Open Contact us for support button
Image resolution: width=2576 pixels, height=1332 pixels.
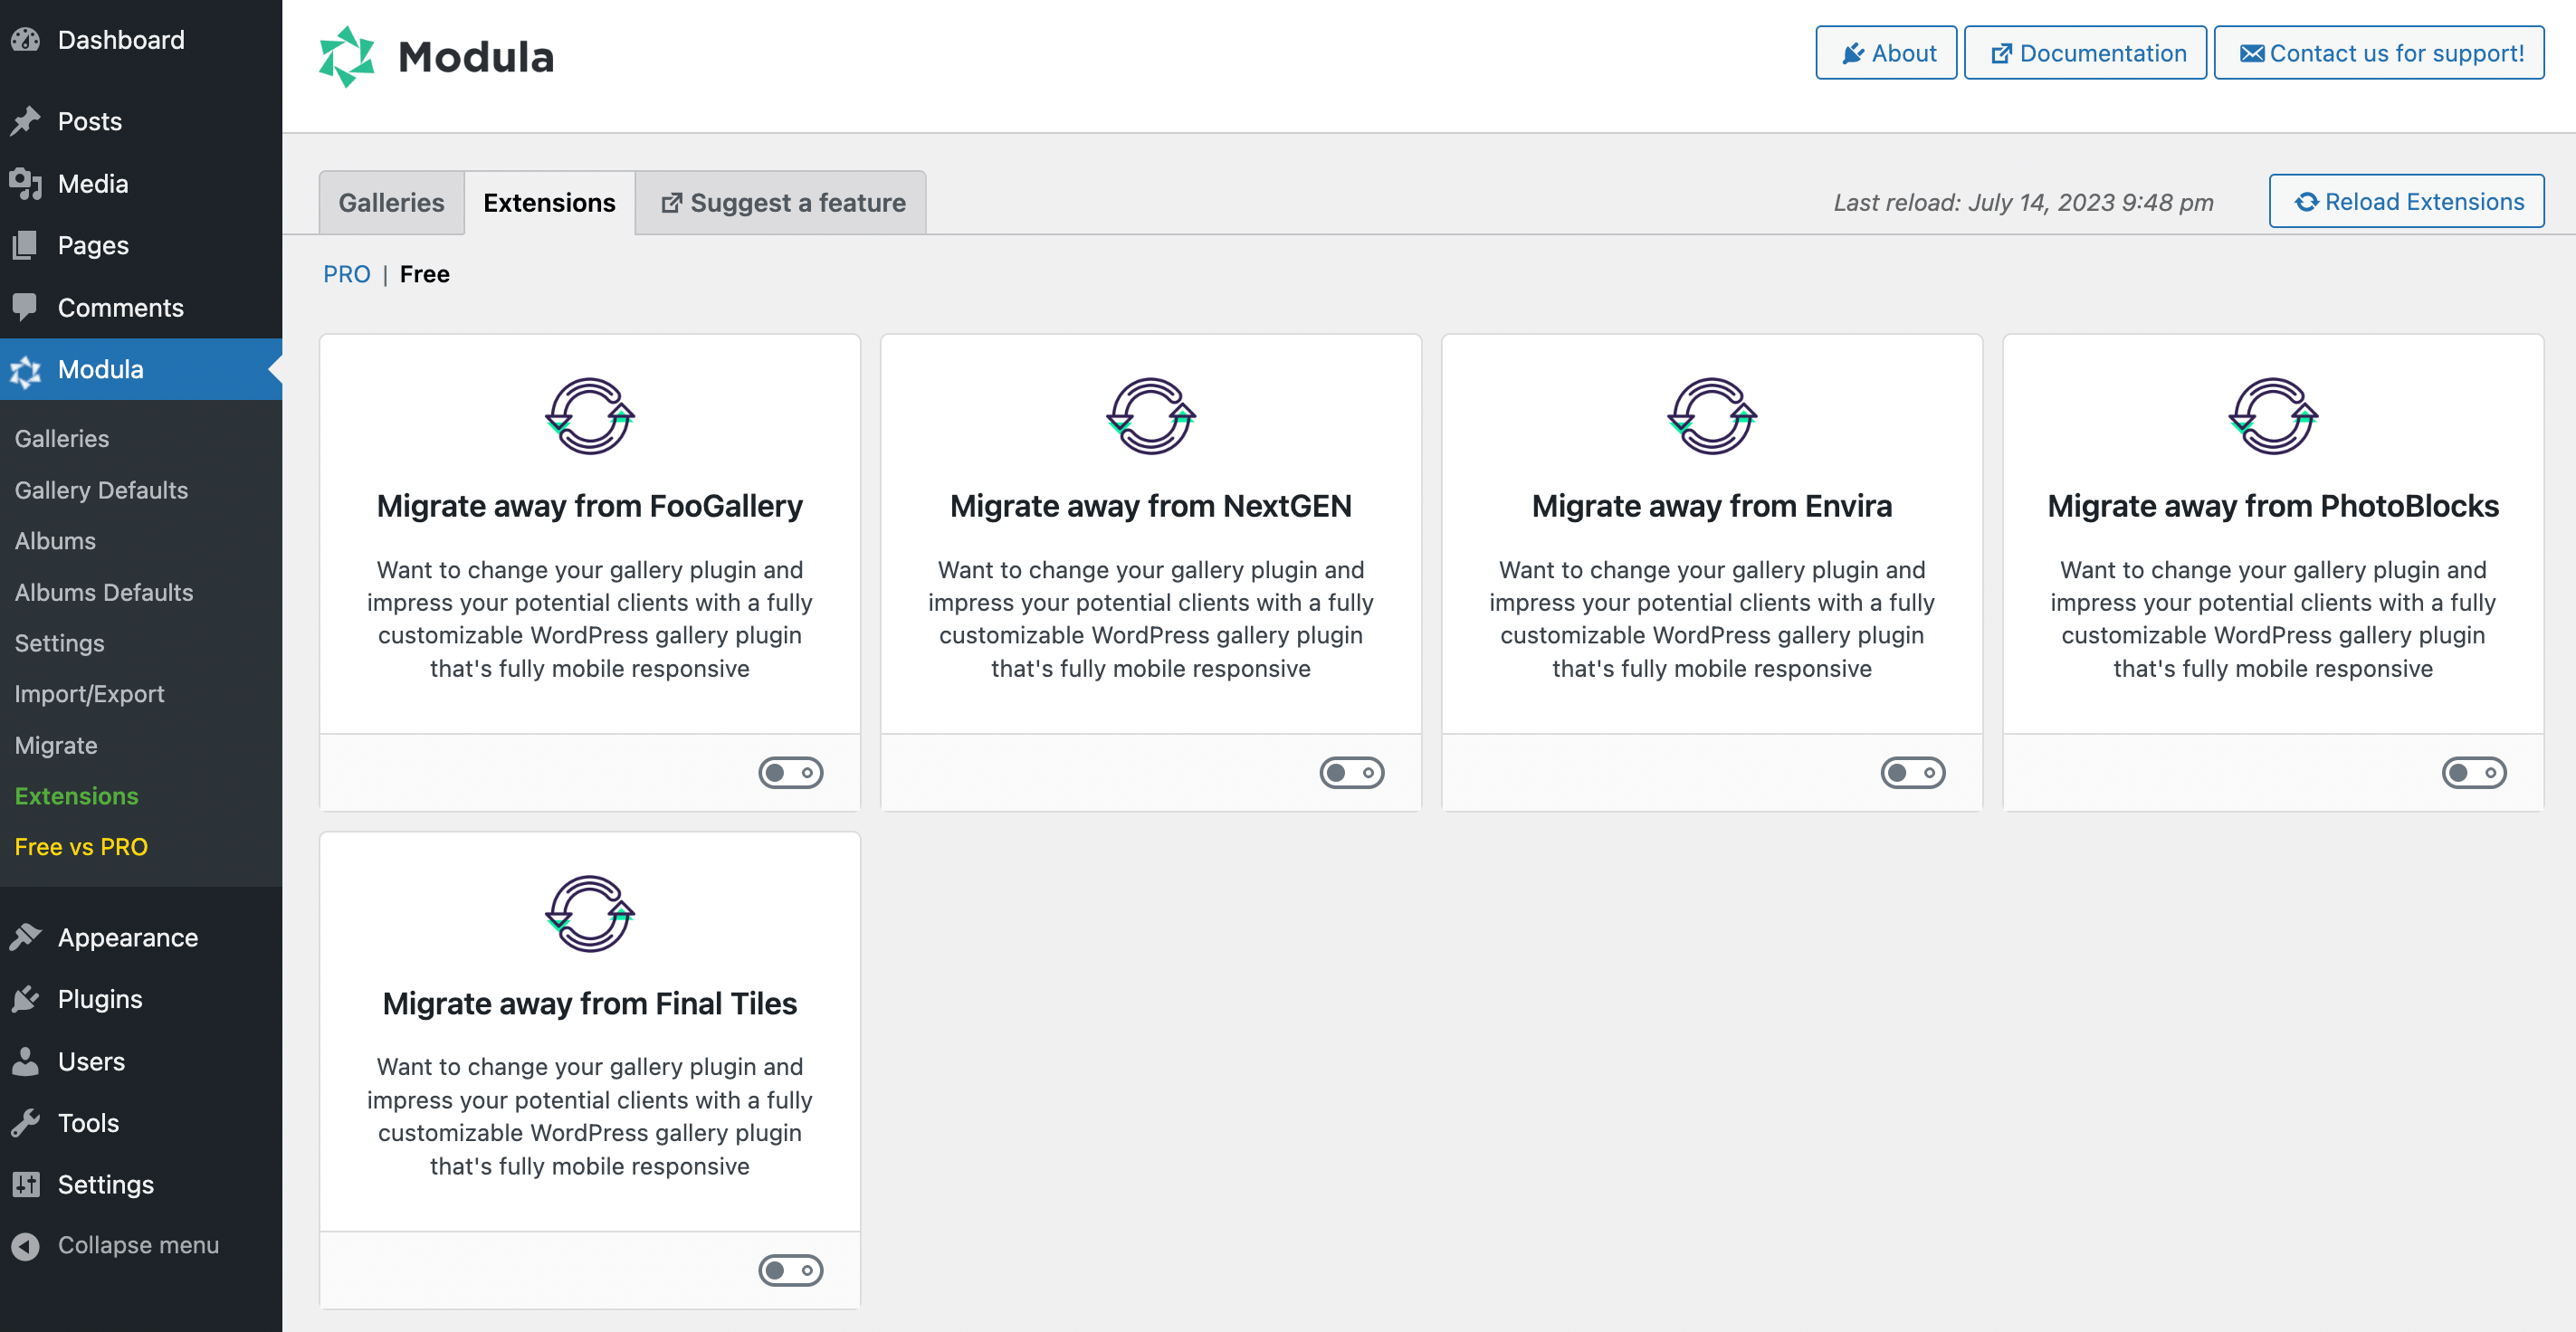click(2379, 53)
